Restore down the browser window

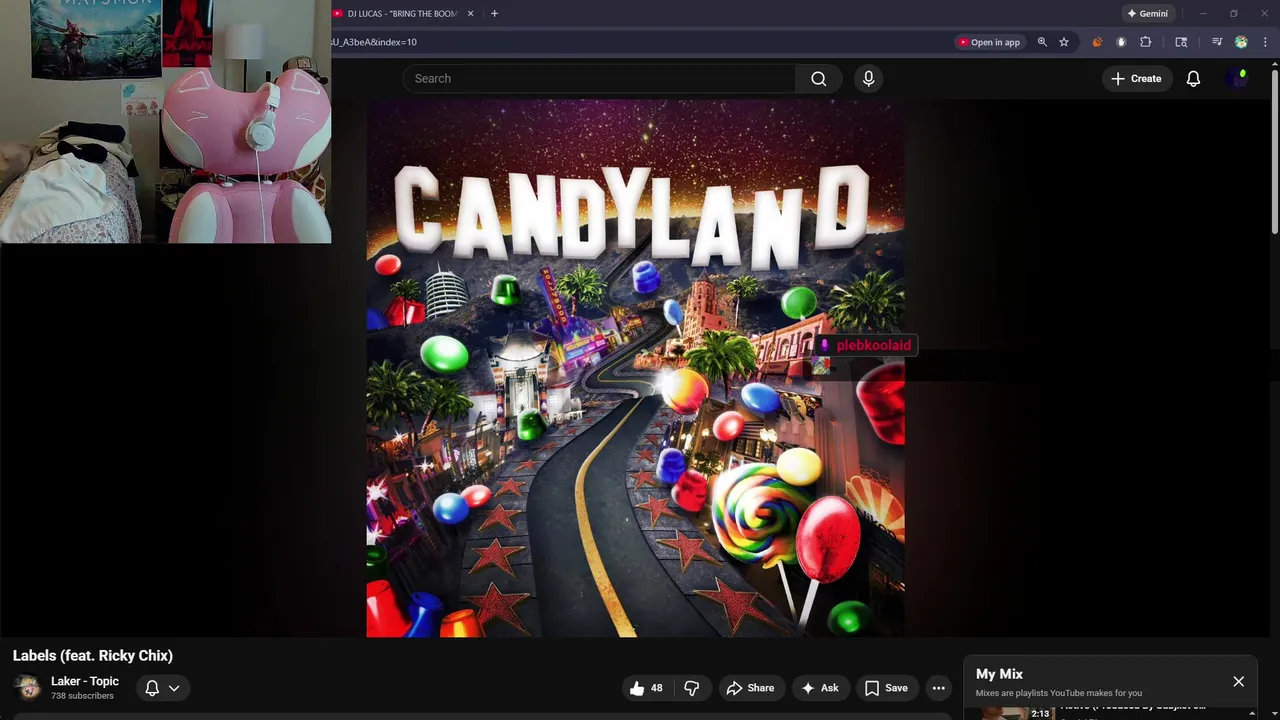pyautogui.click(x=1233, y=14)
